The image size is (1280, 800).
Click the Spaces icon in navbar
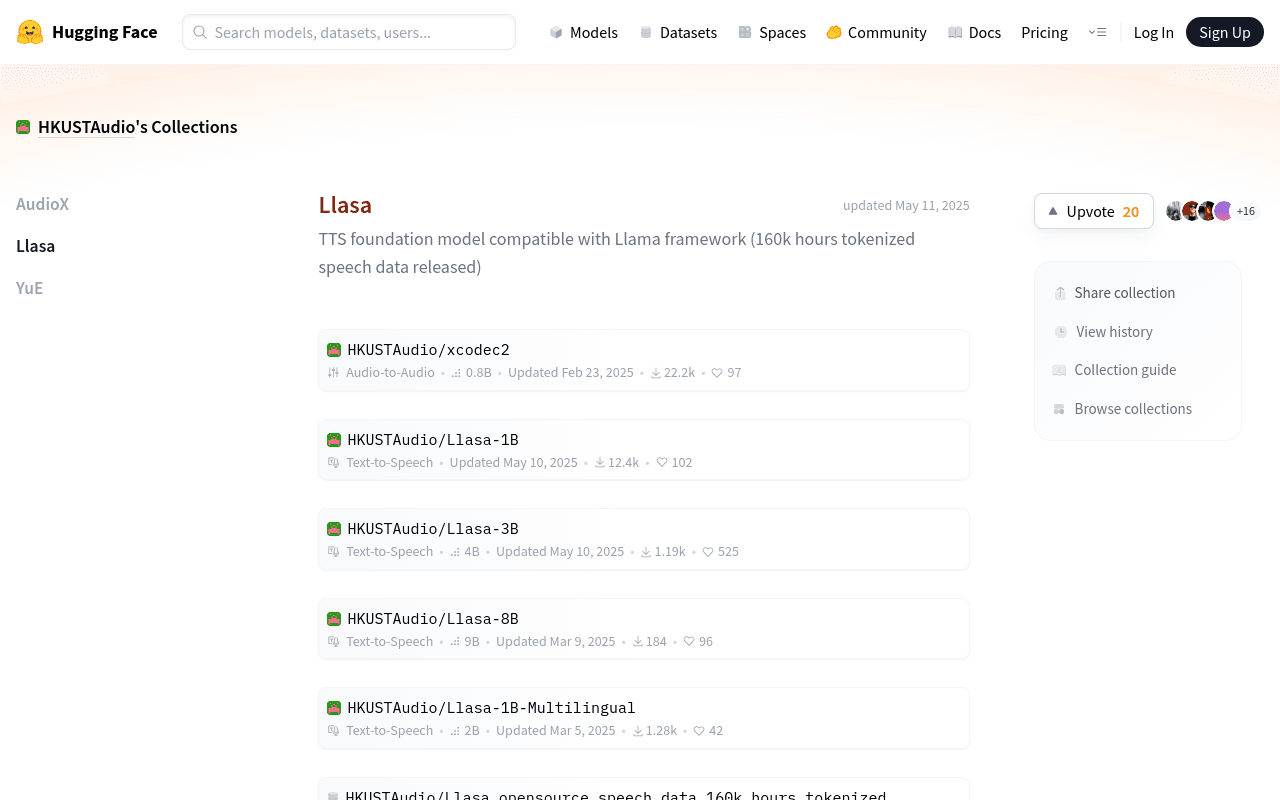(745, 32)
